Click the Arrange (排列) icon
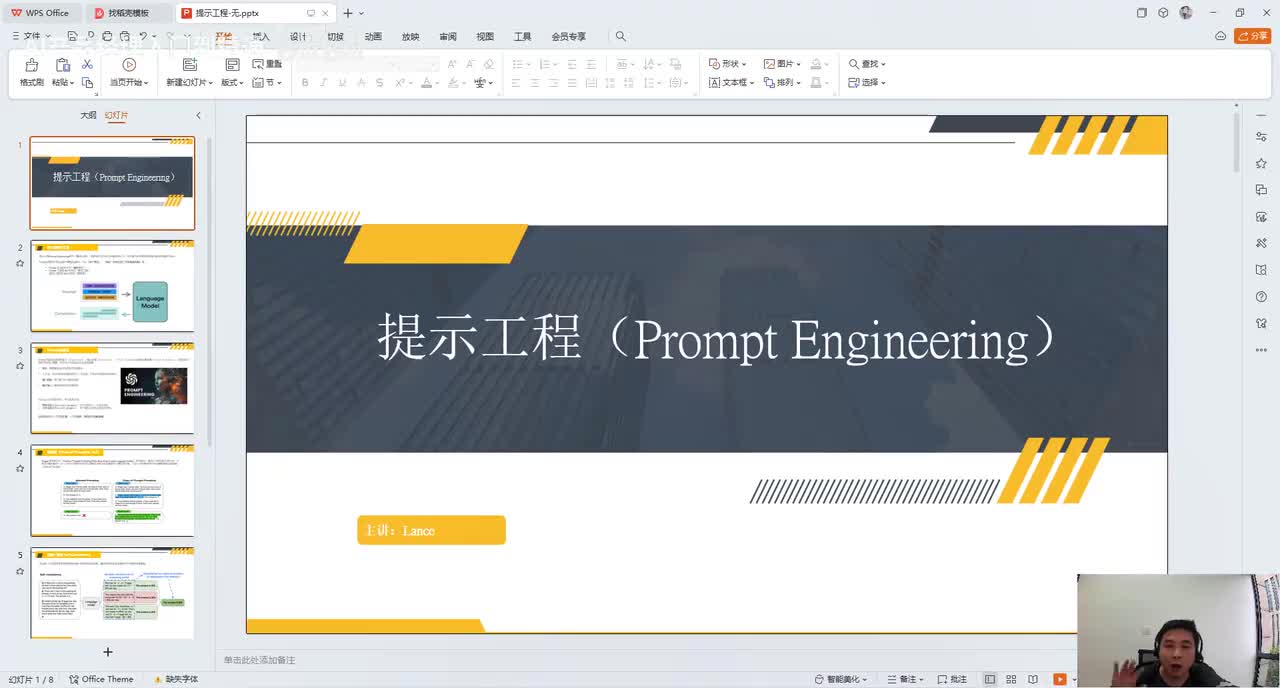Viewport: 1280px width, 688px height. coord(769,83)
